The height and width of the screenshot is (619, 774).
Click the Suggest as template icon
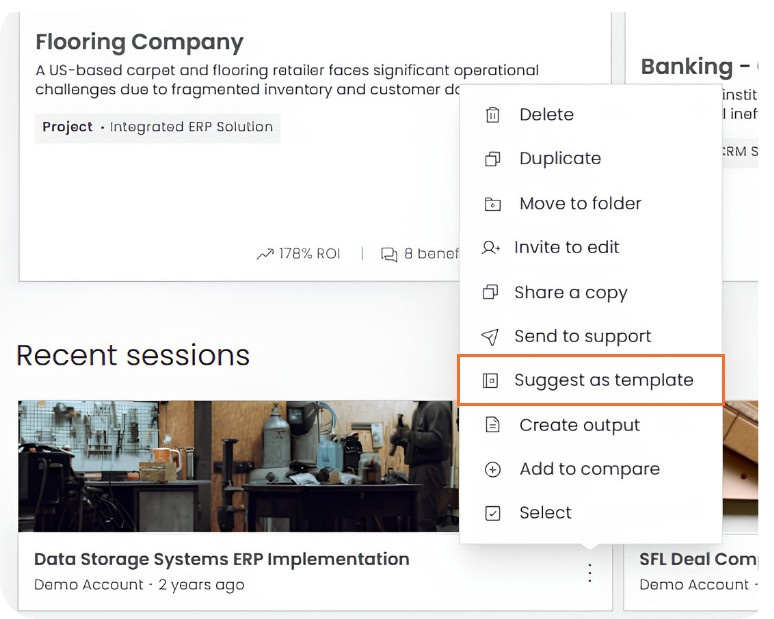pyautogui.click(x=490, y=381)
